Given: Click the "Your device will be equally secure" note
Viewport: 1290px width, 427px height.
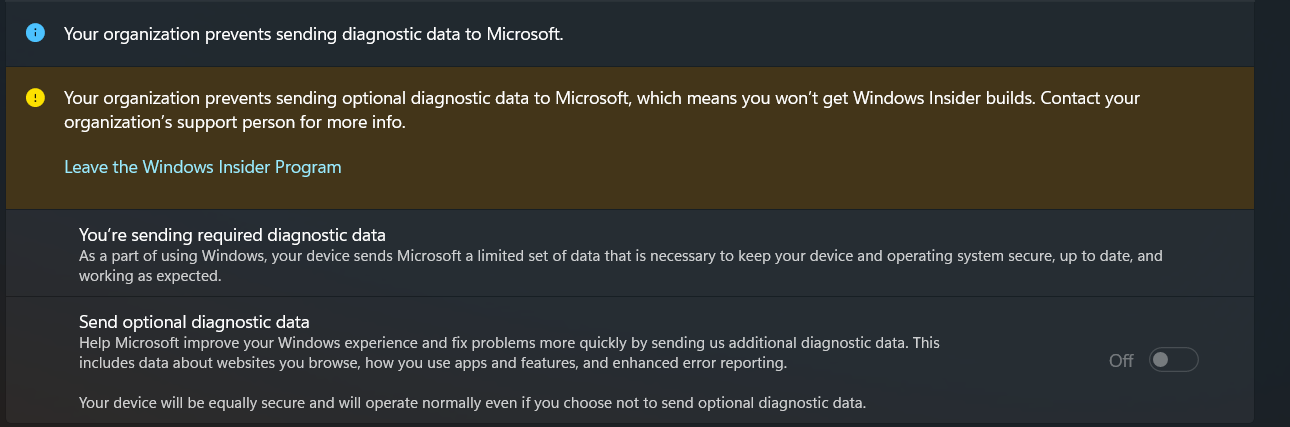Looking at the screenshot, I should coord(472,404).
